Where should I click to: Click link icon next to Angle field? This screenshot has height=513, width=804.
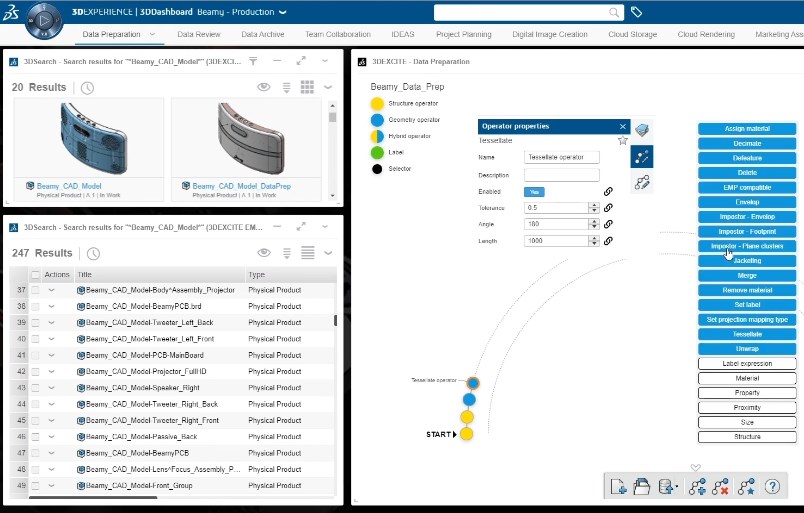(608, 224)
